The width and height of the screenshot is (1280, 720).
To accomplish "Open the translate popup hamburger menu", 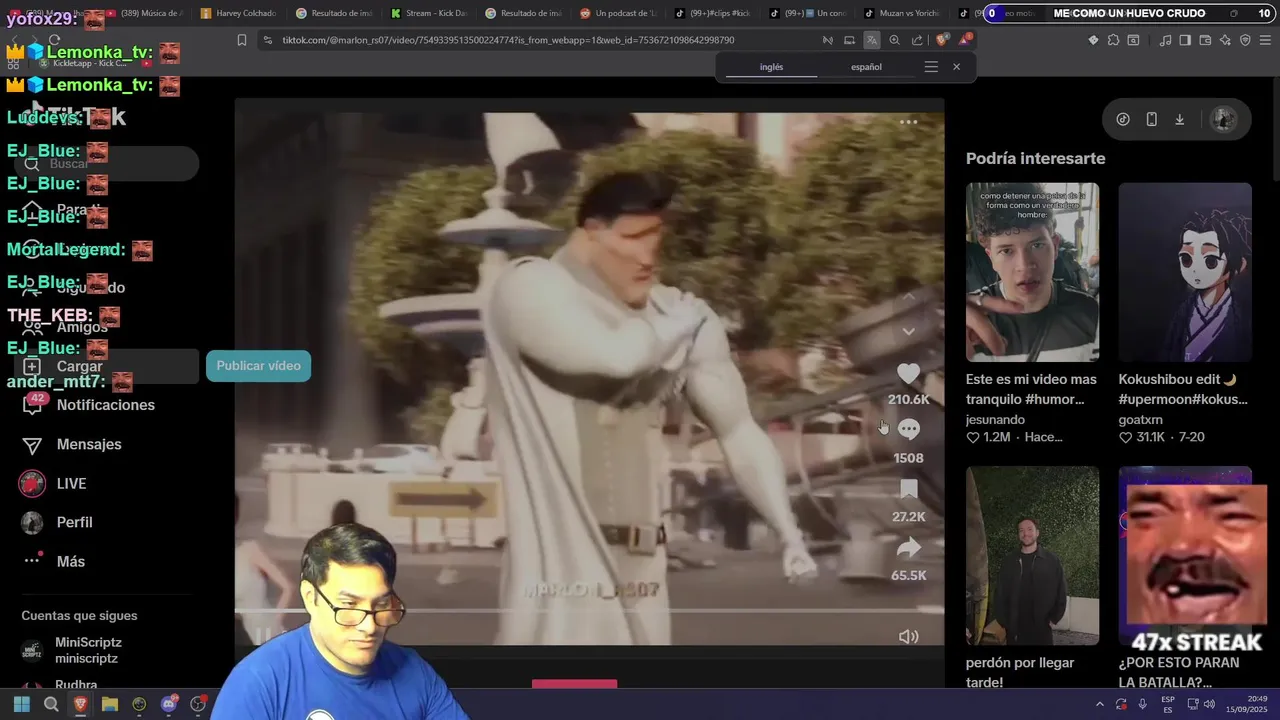I will [931, 67].
